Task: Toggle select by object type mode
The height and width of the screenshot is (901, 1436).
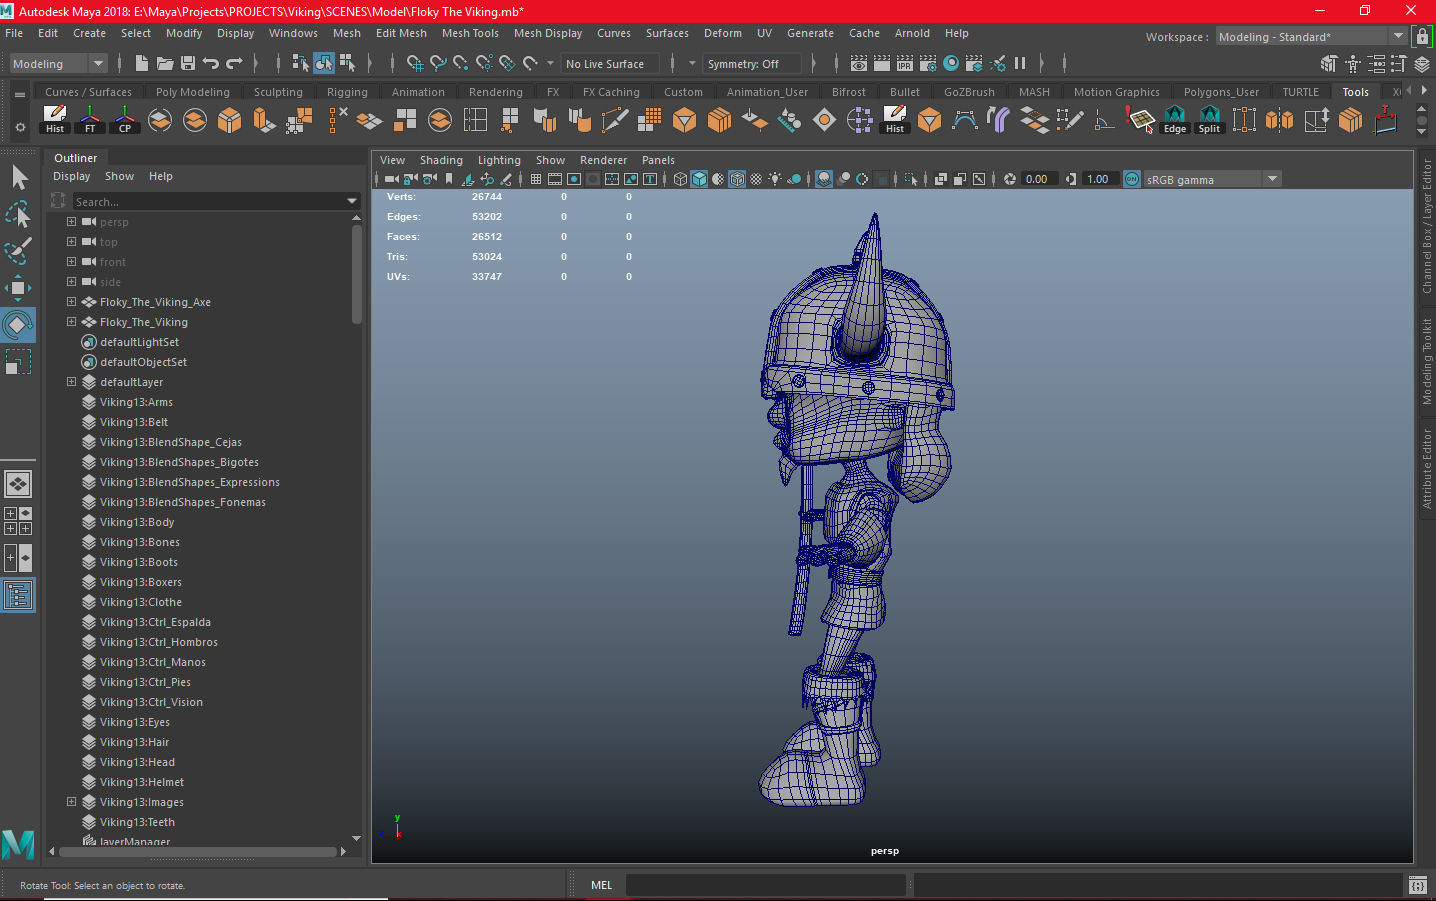Action: pyautogui.click(x=324, y=63)
